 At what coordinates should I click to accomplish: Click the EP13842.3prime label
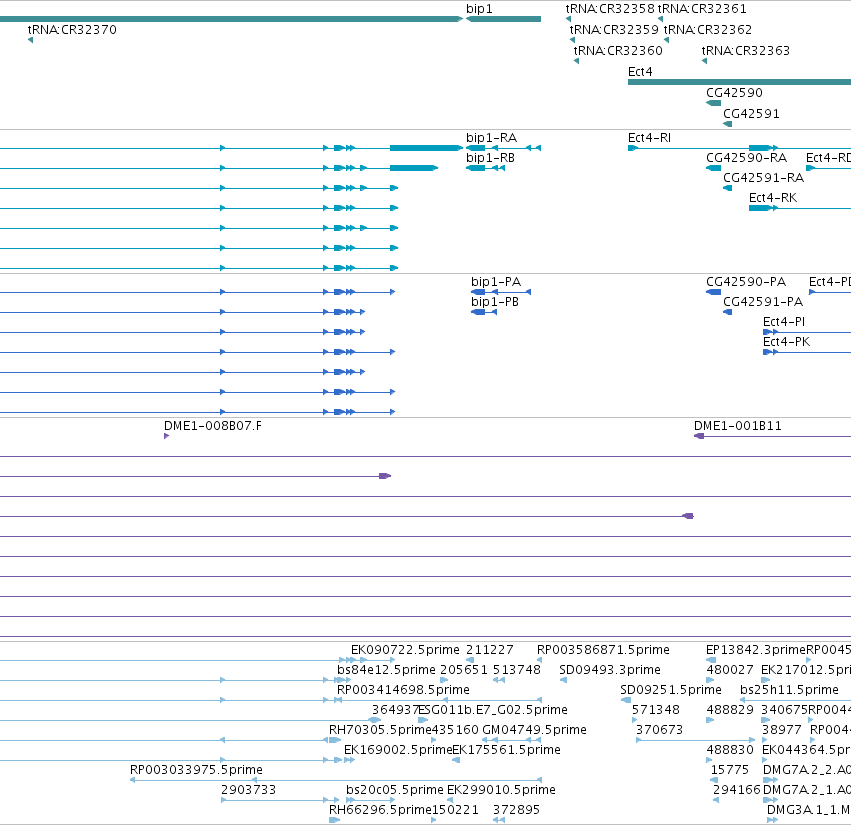(756, 650)
